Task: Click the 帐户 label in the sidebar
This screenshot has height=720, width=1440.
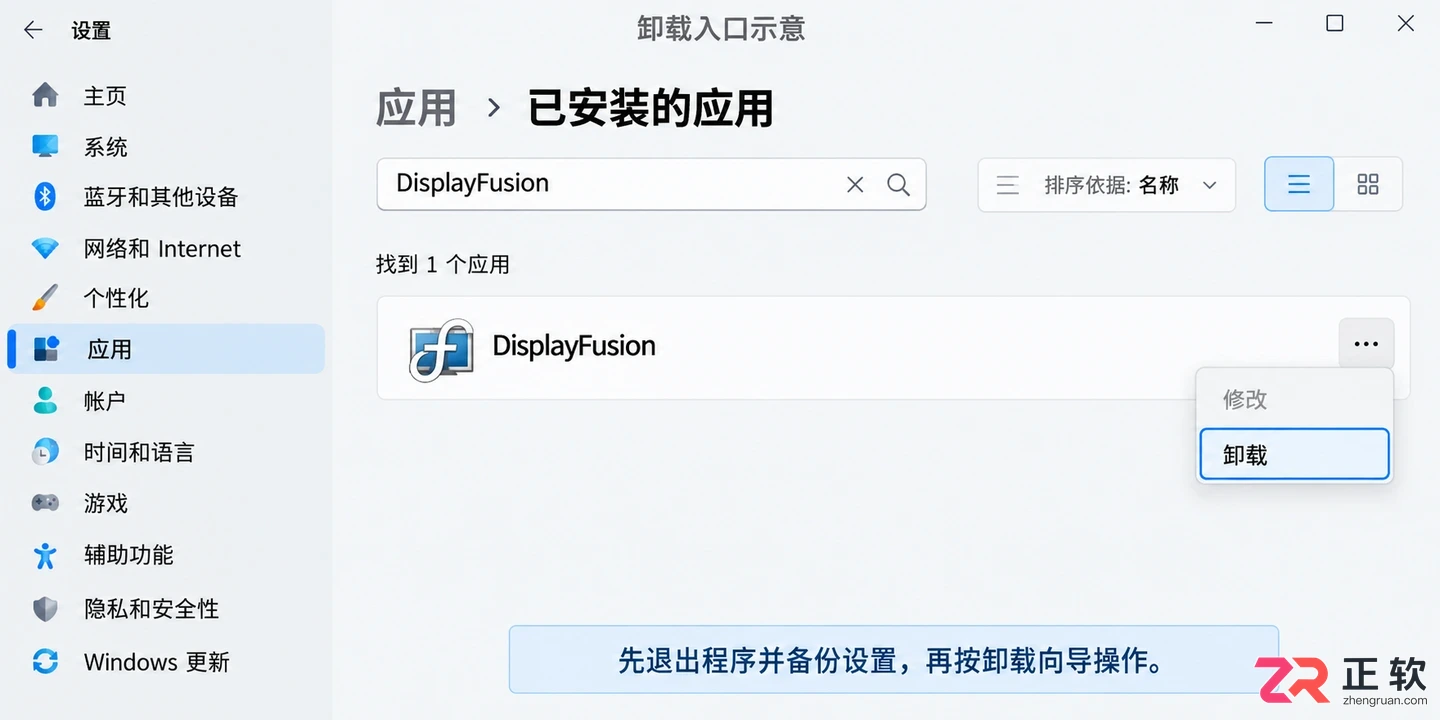Action: tap(105, 401)
